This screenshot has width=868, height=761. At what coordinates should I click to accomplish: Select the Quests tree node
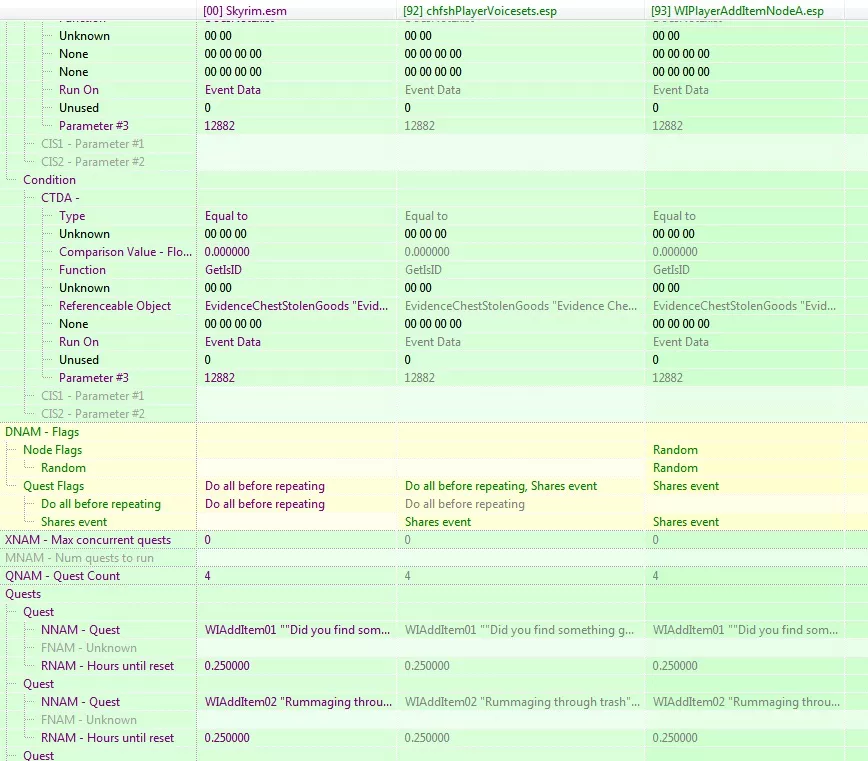23,594
